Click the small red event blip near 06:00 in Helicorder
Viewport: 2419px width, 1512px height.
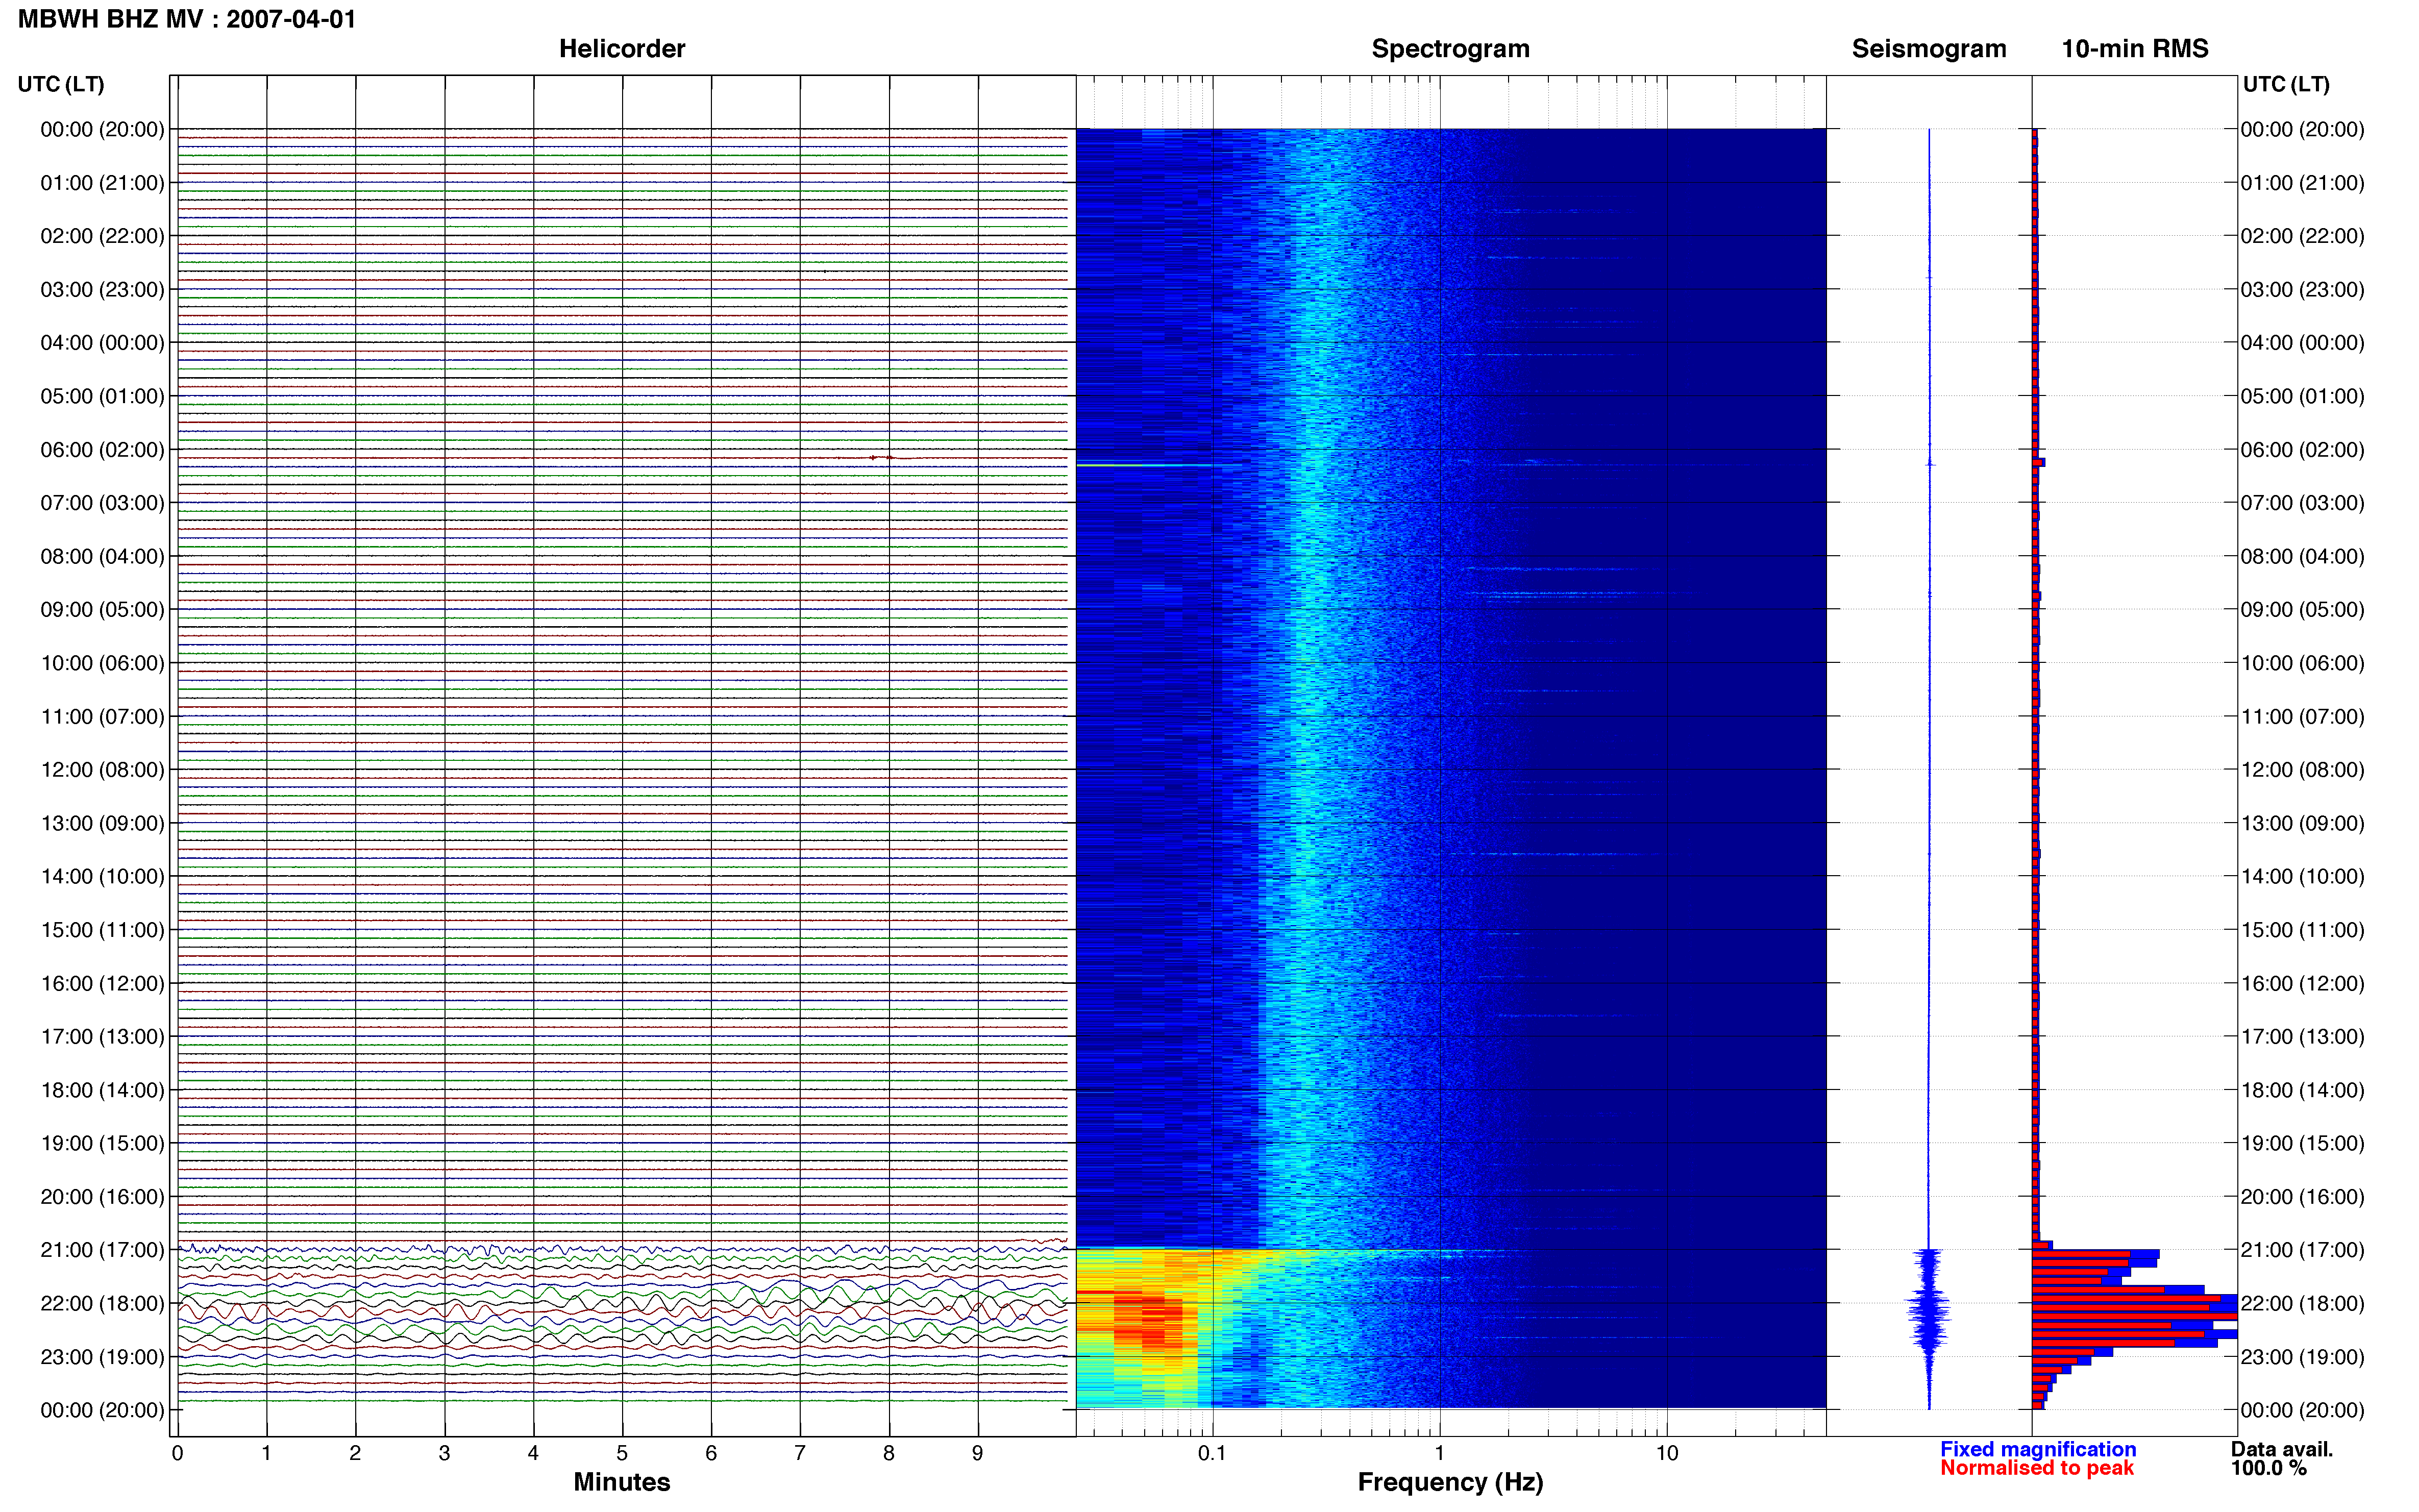pos(882,457)
